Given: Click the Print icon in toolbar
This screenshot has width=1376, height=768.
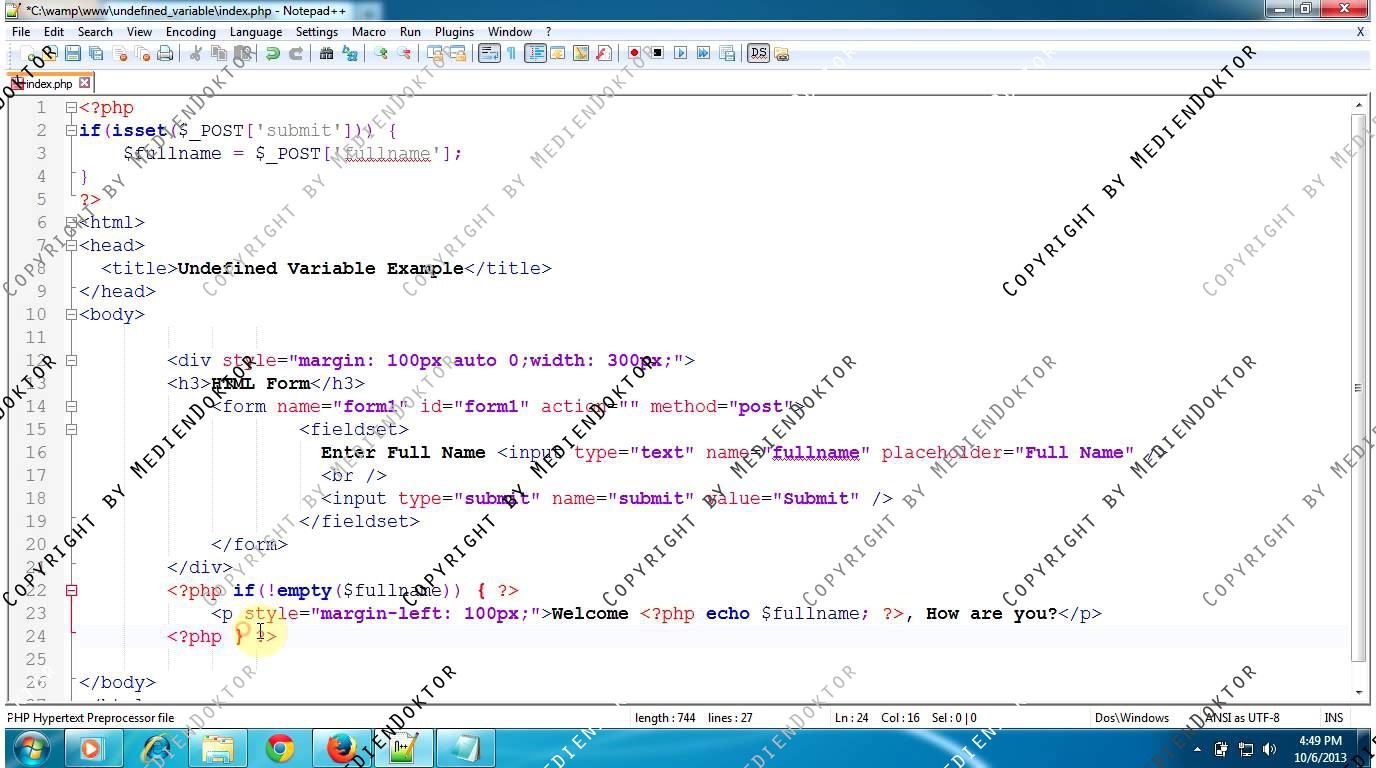Looking at the screenshot, I should (165, 54).
